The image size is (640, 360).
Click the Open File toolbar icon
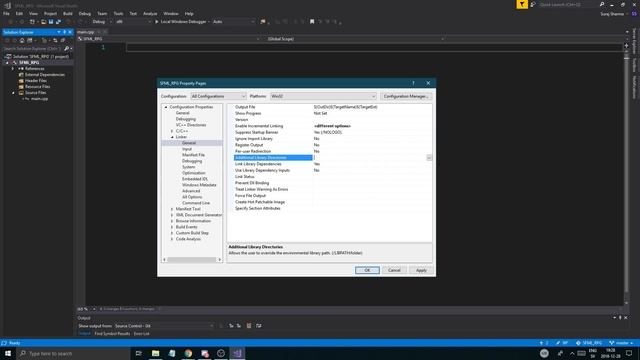pos(43,22)
